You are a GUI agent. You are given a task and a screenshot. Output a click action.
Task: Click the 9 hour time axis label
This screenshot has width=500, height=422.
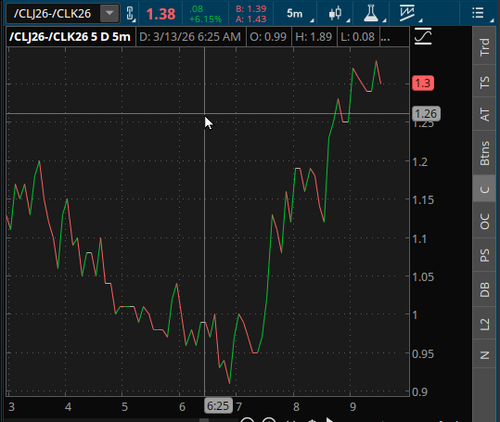(353, 407)
